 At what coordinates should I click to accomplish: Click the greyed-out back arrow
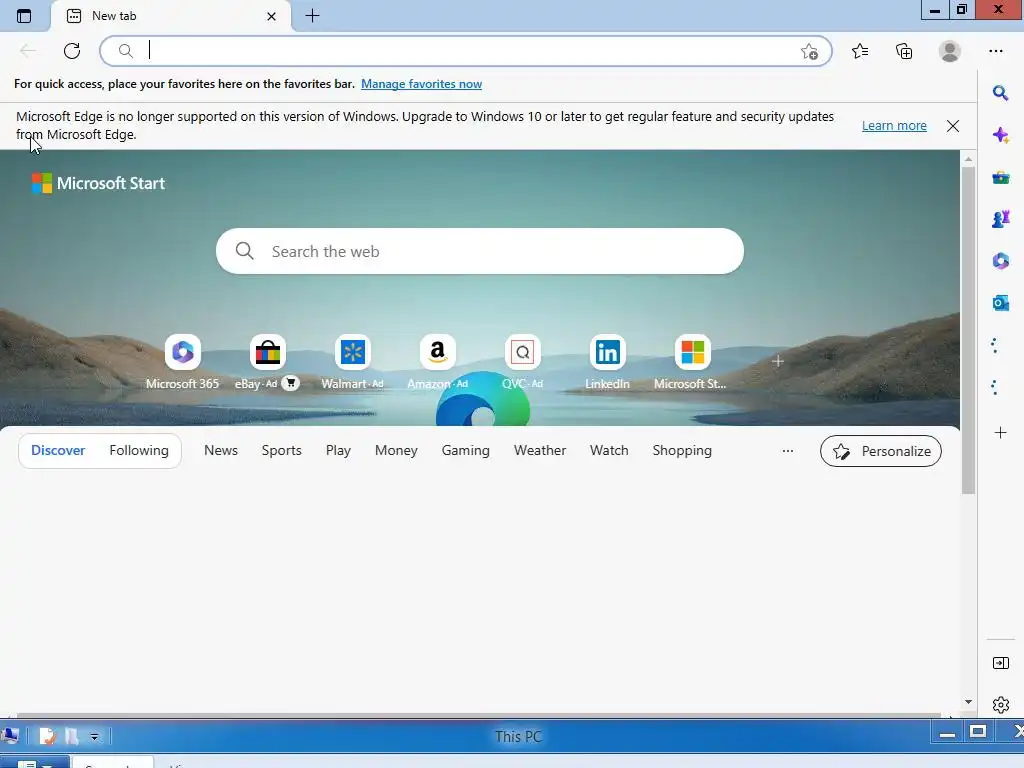(x=27, y=51)
